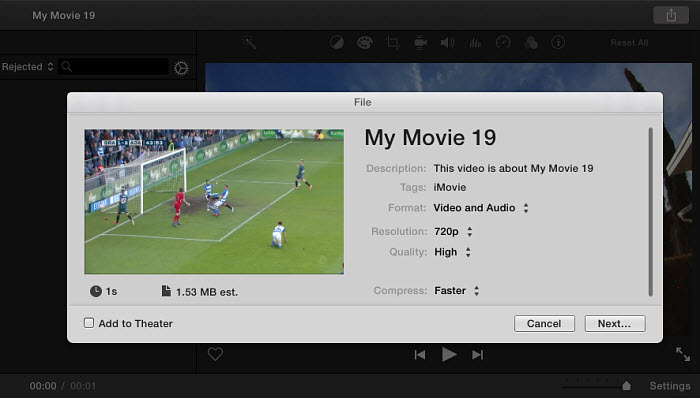Viewport: 700px width, 398px height.
Task: Open timeline Settings
Action: pos(670,386)
